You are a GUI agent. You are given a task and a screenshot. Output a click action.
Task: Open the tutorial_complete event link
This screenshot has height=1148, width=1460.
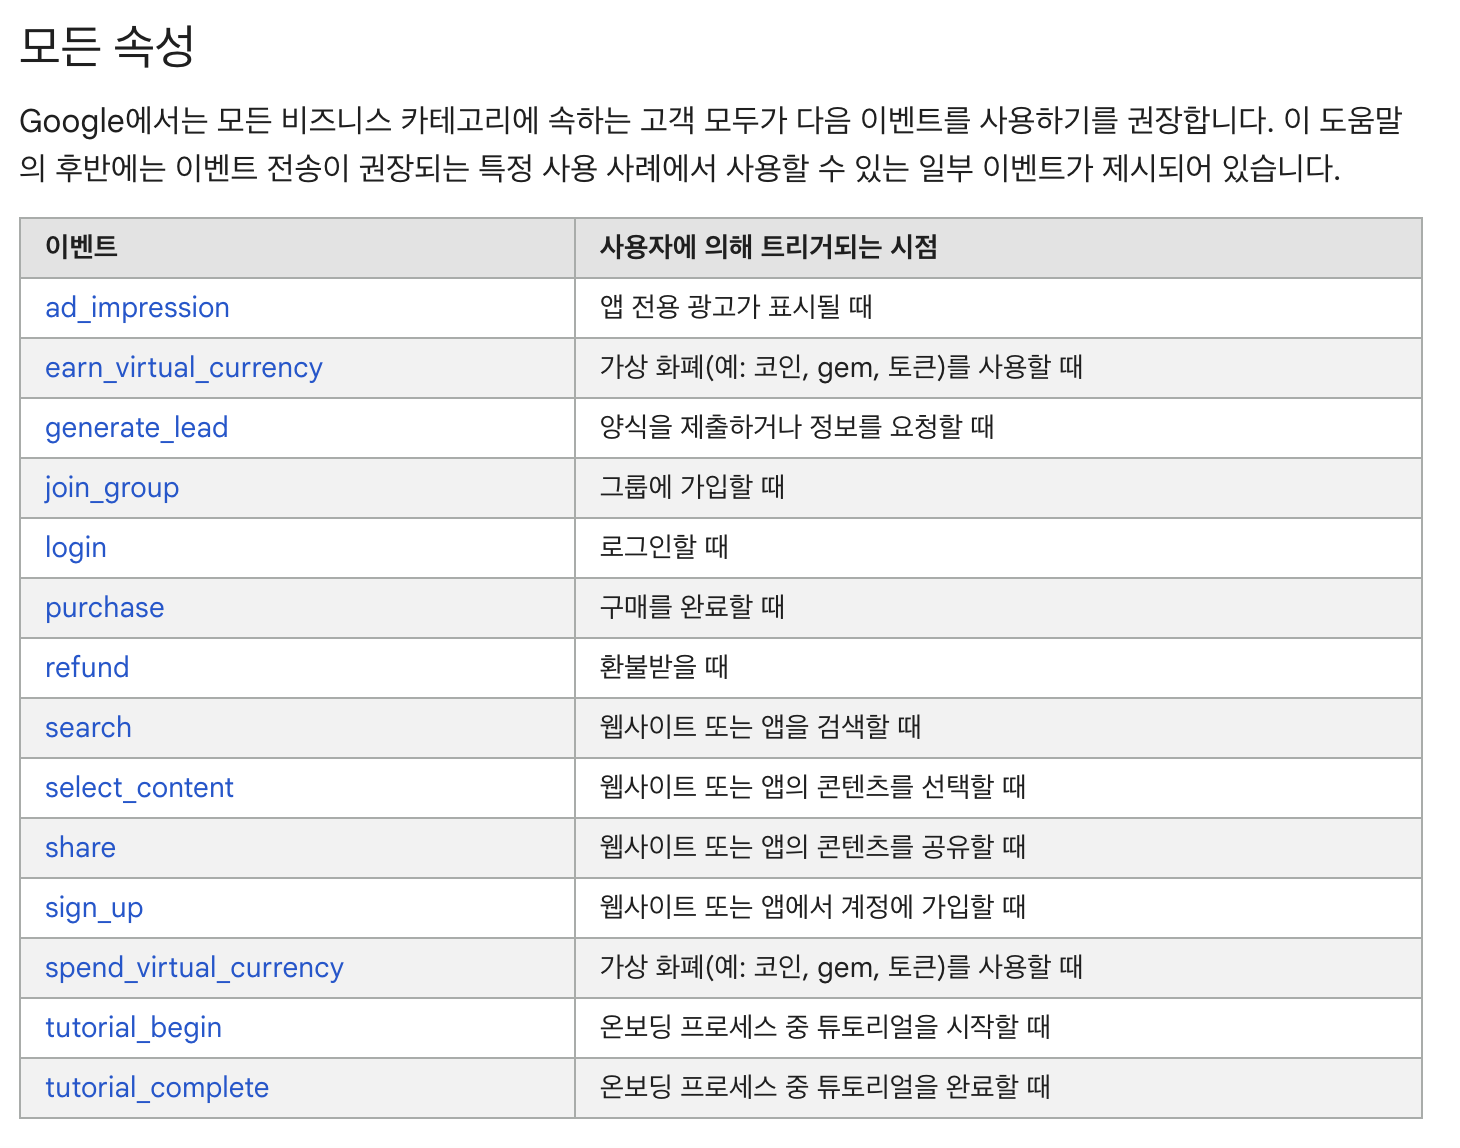tap(157, 1088)
